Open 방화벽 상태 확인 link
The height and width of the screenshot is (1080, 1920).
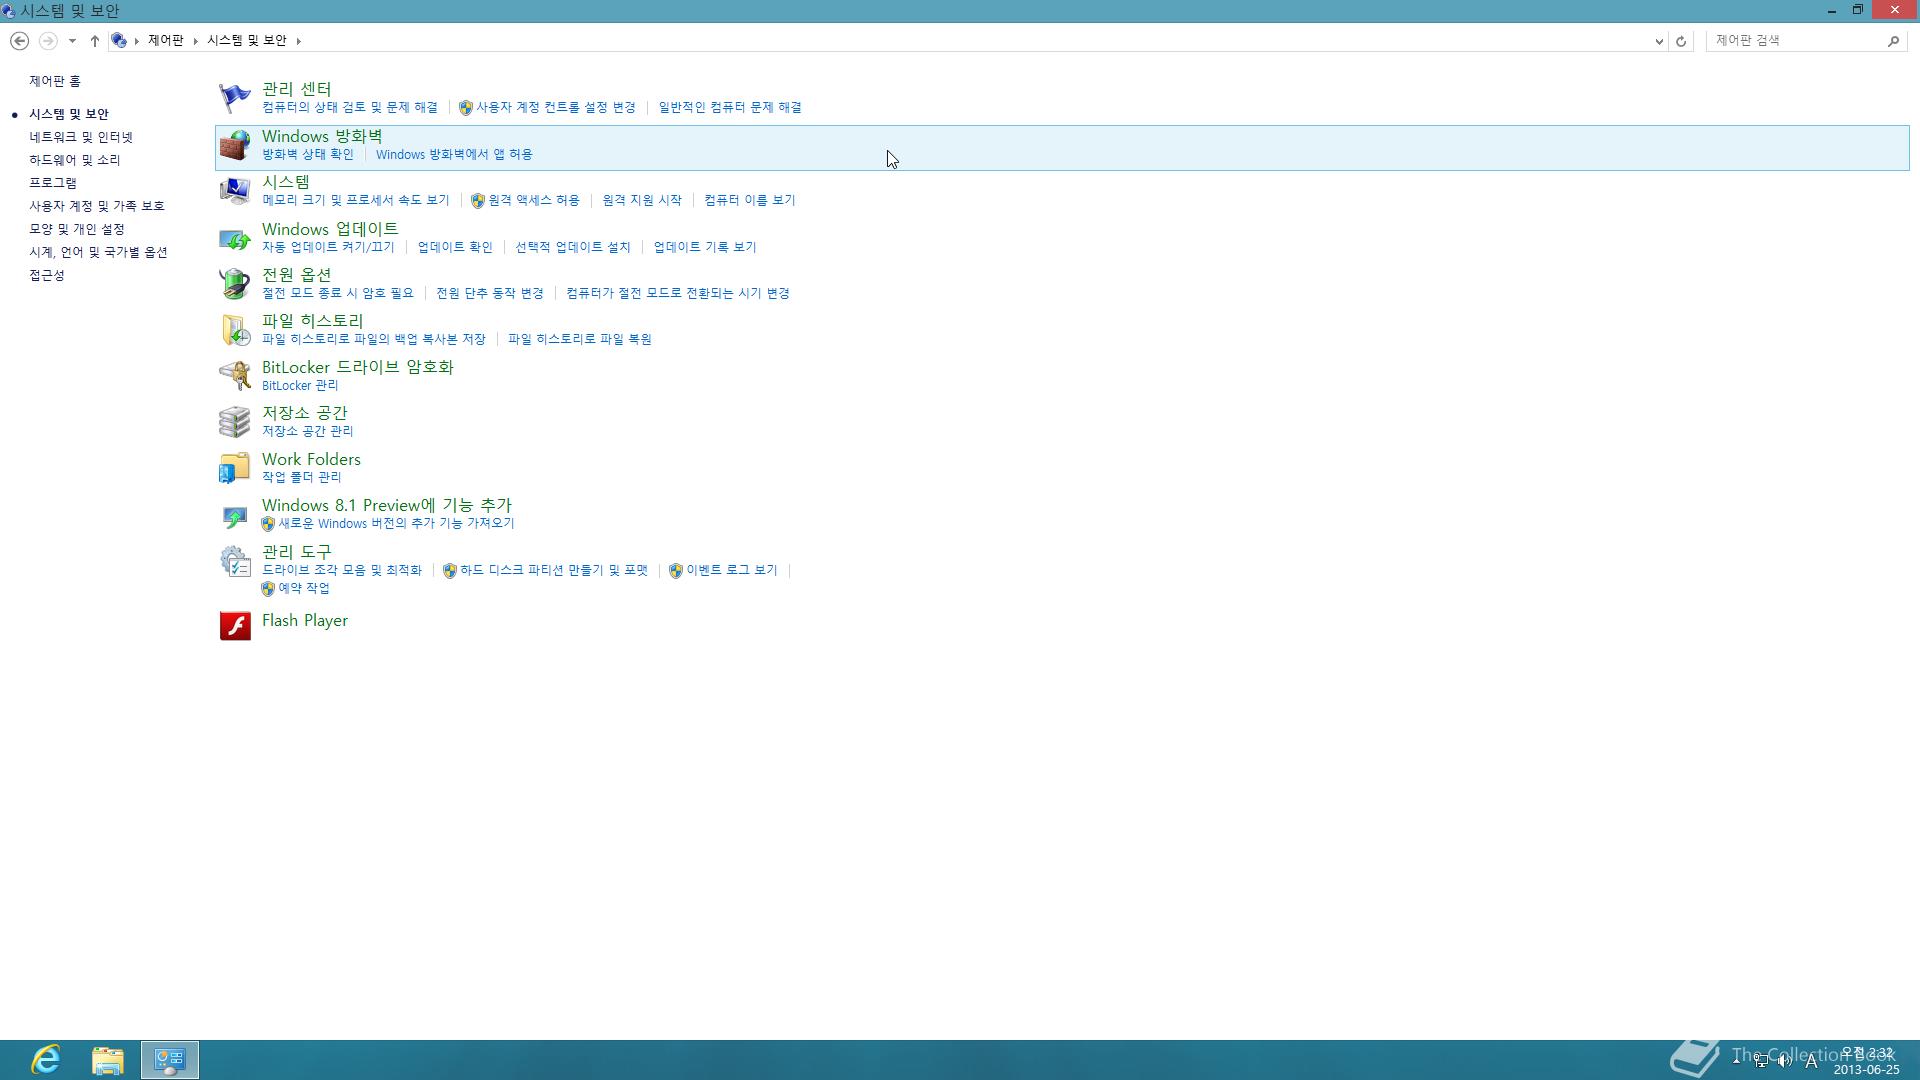pyautogui.click(x=308, y=154)
